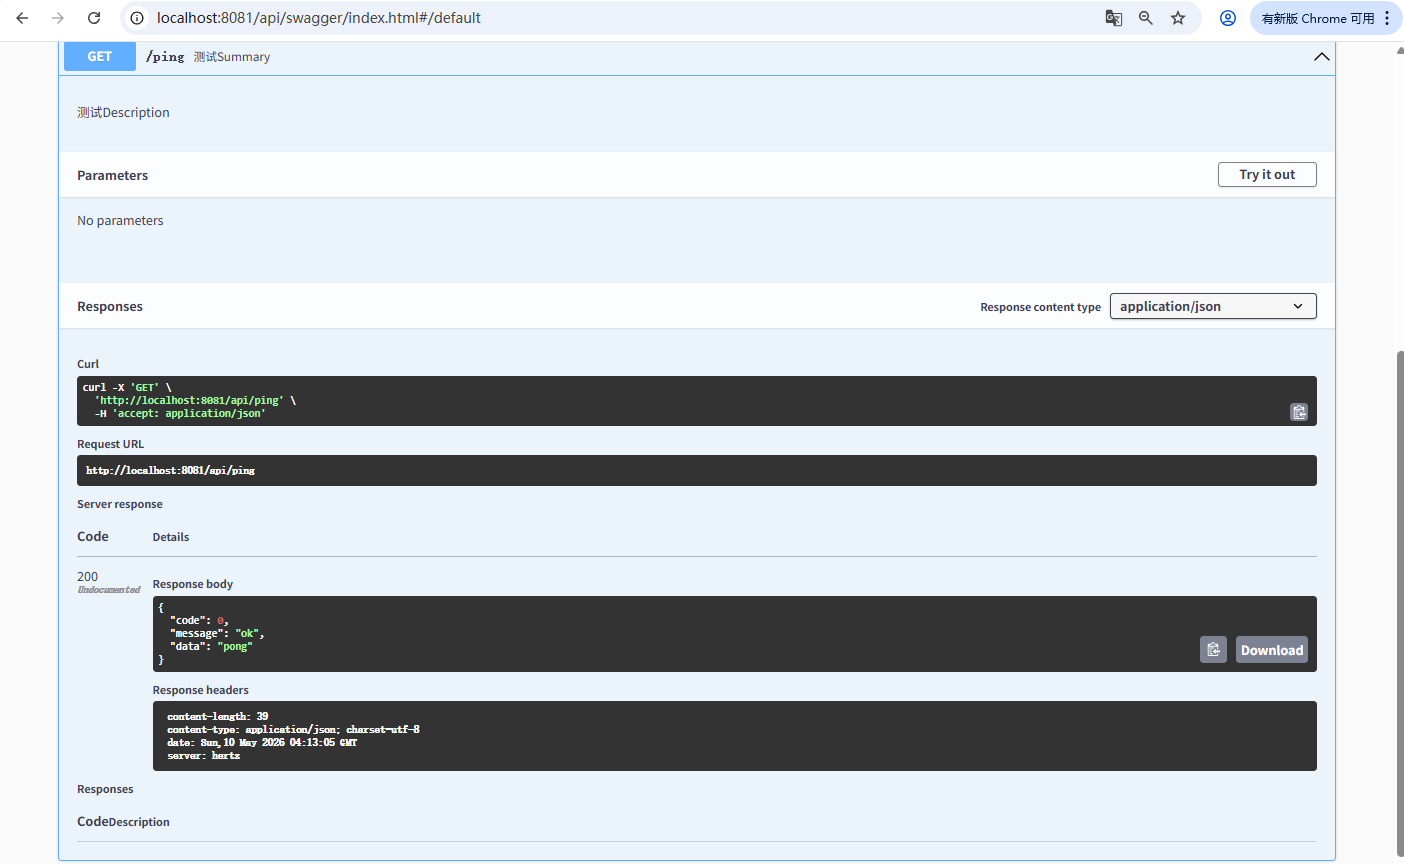
Task: Click the GET method badge
Action: coord(100,56)
